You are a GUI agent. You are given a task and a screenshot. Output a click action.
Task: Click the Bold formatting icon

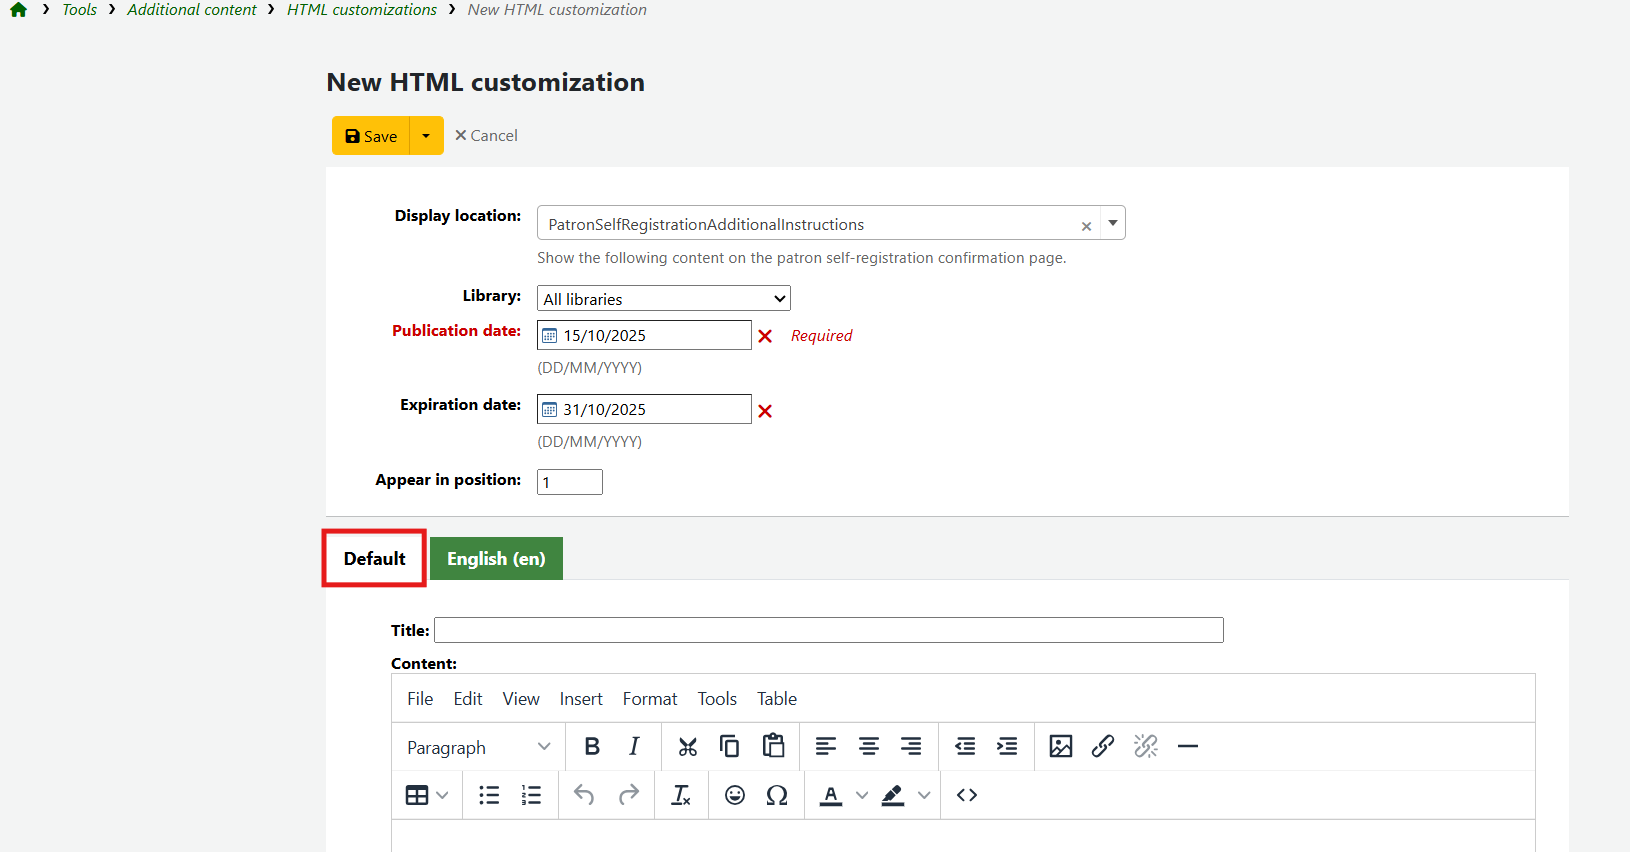592,747
